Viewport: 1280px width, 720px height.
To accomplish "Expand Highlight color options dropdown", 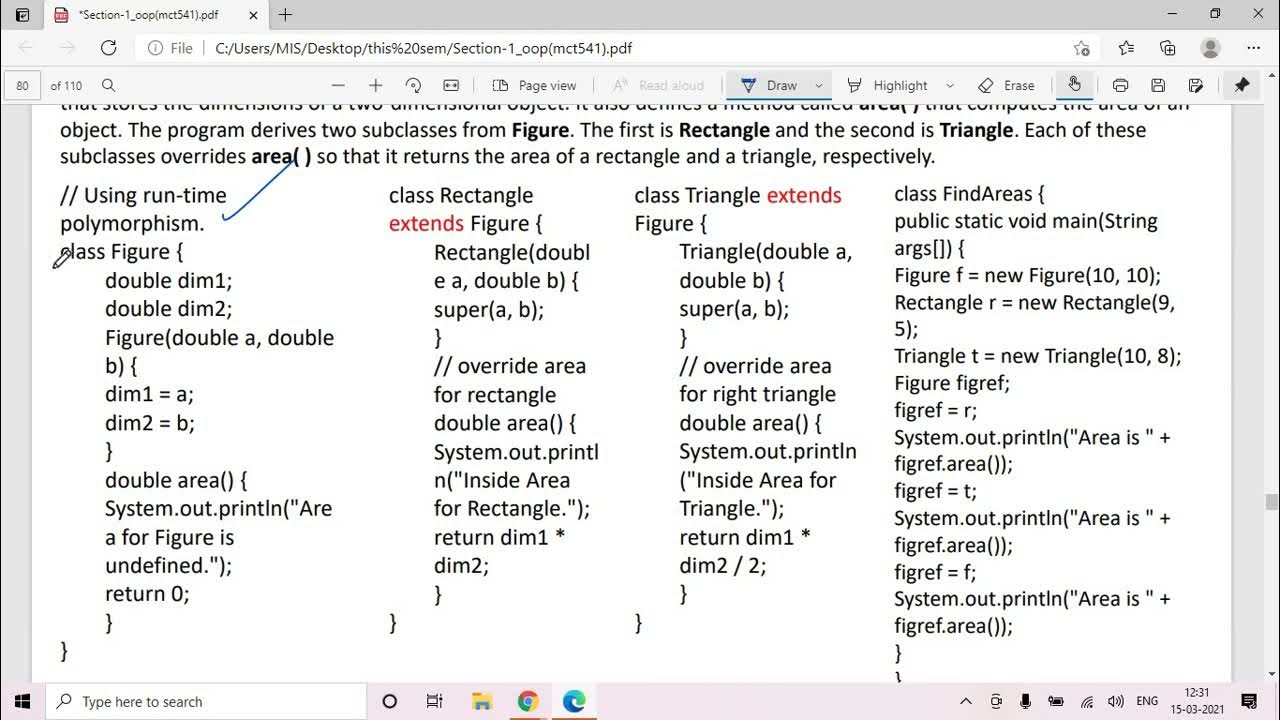I will 950,86.
